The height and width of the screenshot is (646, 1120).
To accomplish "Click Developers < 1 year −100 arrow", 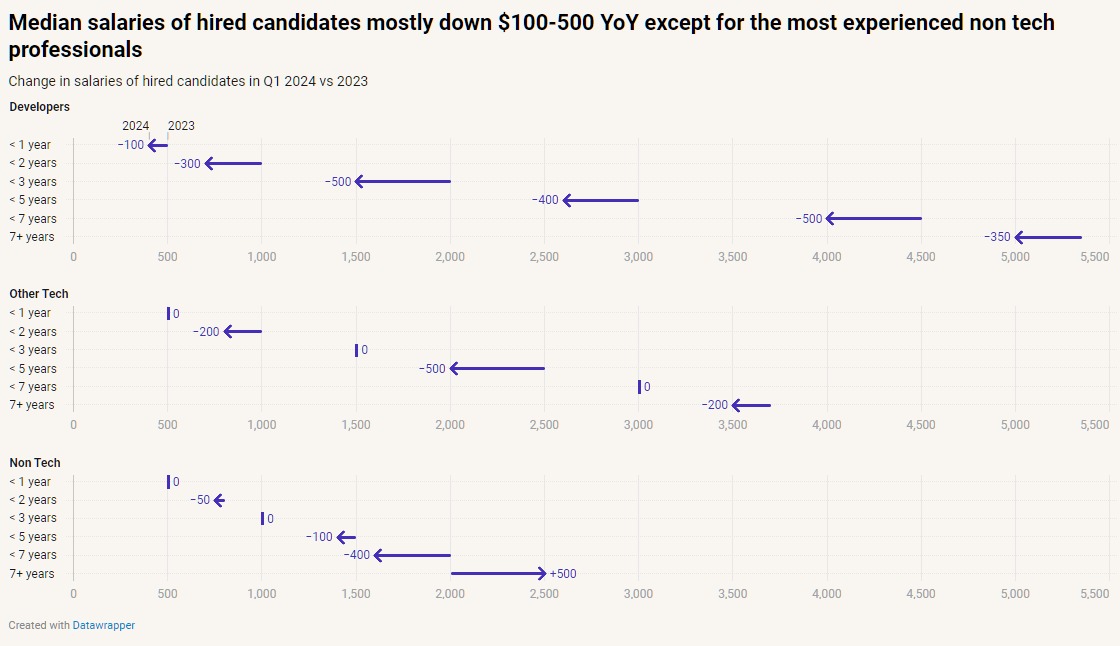I will click(x=158, y=145).
